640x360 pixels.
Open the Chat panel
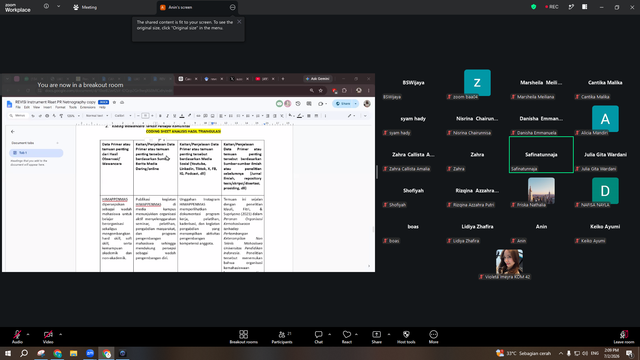tap(318, 337)
